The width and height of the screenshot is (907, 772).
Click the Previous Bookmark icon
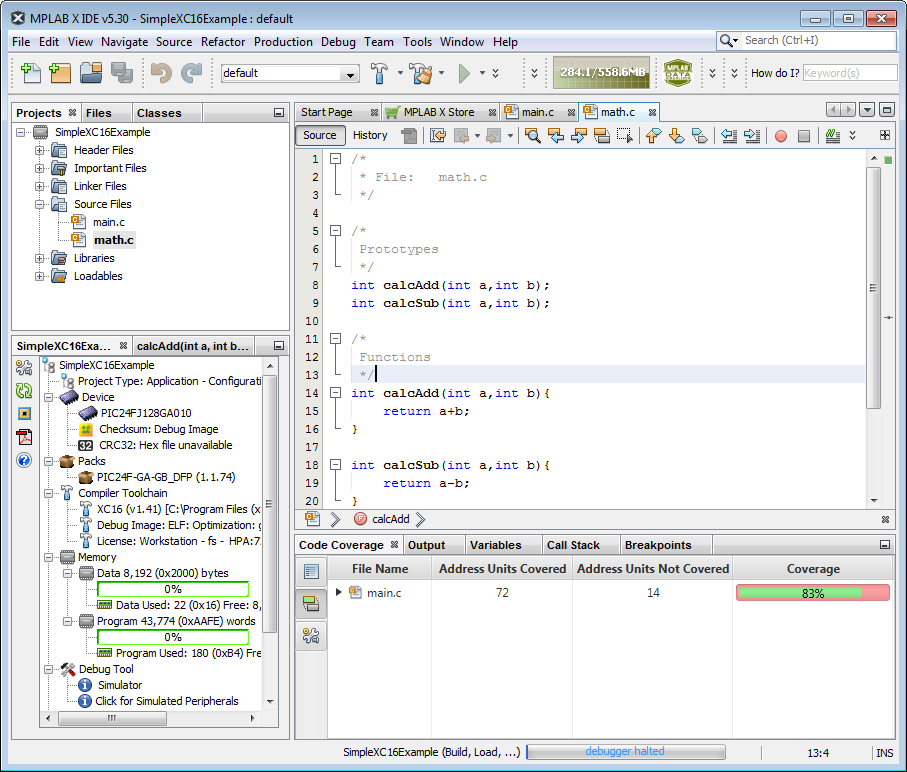pyautogui.click(x=653, y=135)
